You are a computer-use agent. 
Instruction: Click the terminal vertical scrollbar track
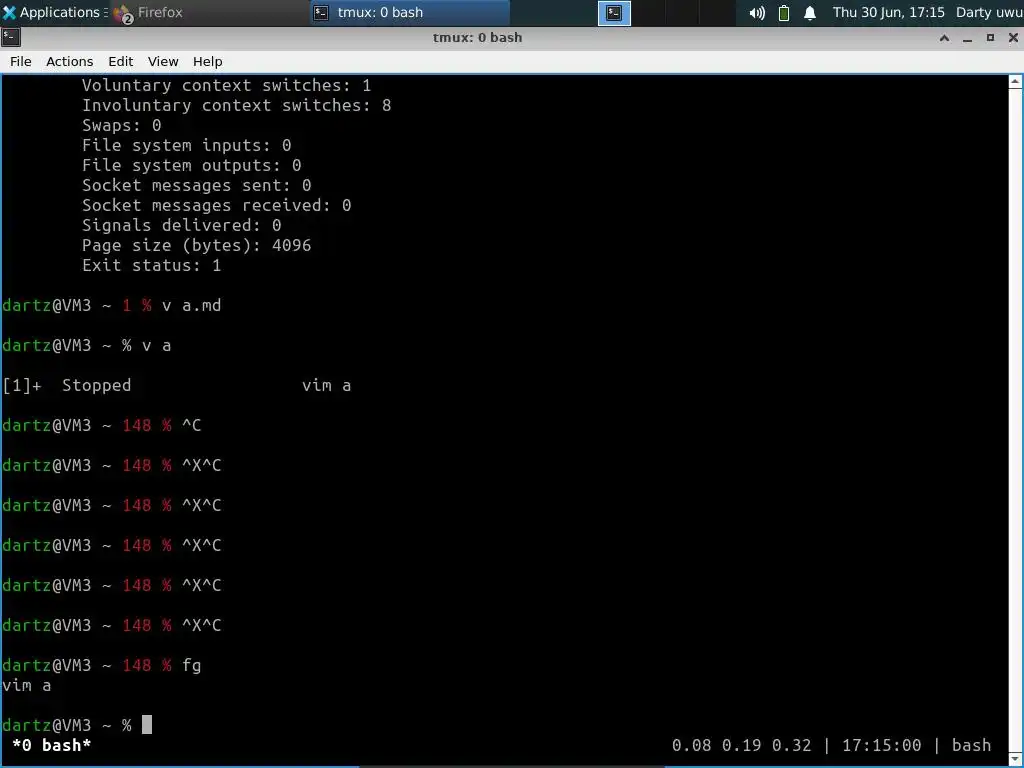click(x=1015, y=419)
